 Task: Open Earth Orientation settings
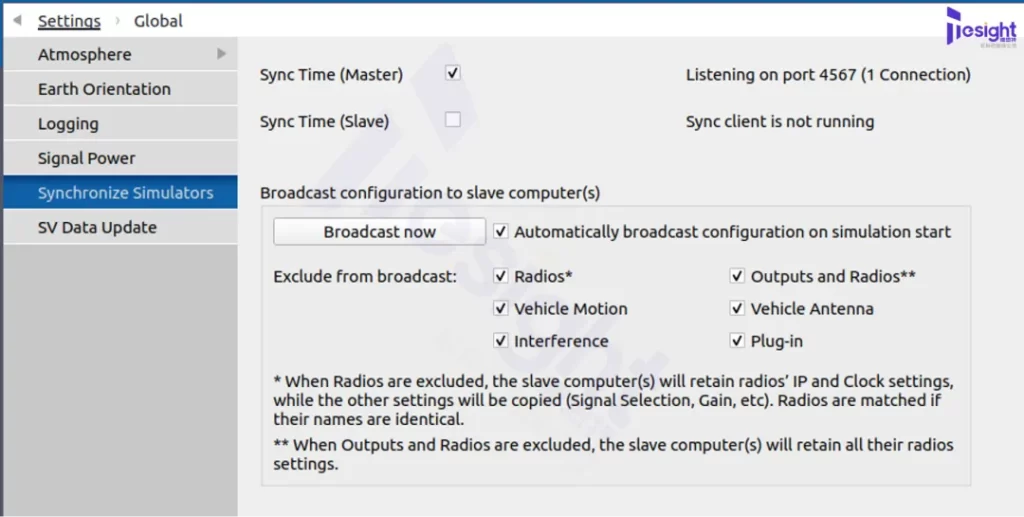click(104, 89)
